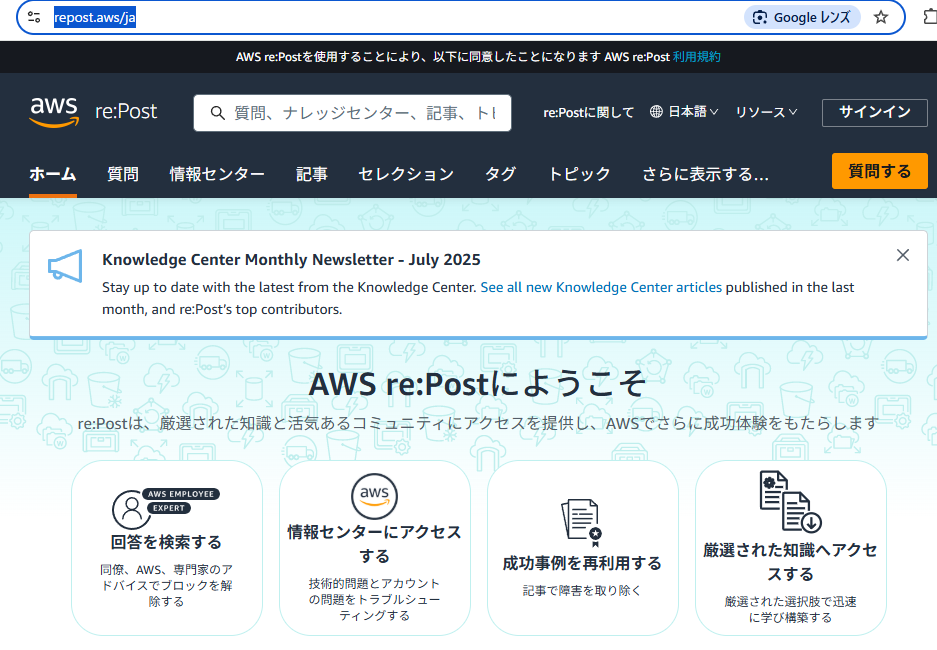Click the site information icon in address bar

coord(34,17)
